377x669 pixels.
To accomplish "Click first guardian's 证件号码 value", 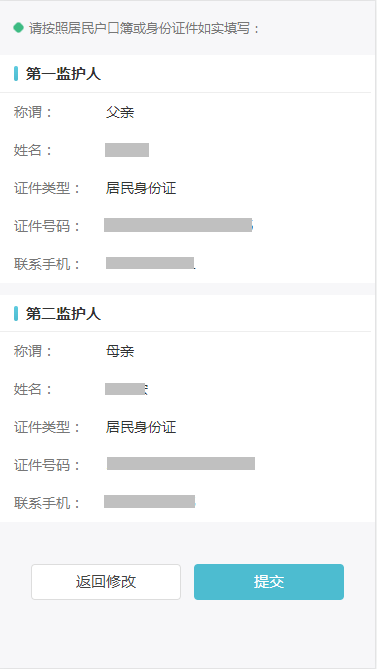I will coord(178,225).
